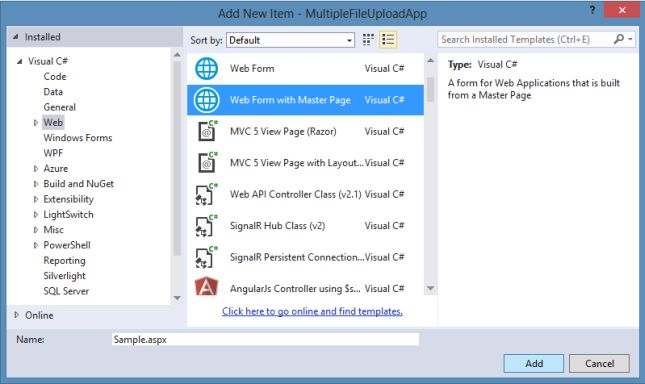This screenshot has height=384, width=645.
Task: Expand the Misc node arrow
Action: (36, 230)
